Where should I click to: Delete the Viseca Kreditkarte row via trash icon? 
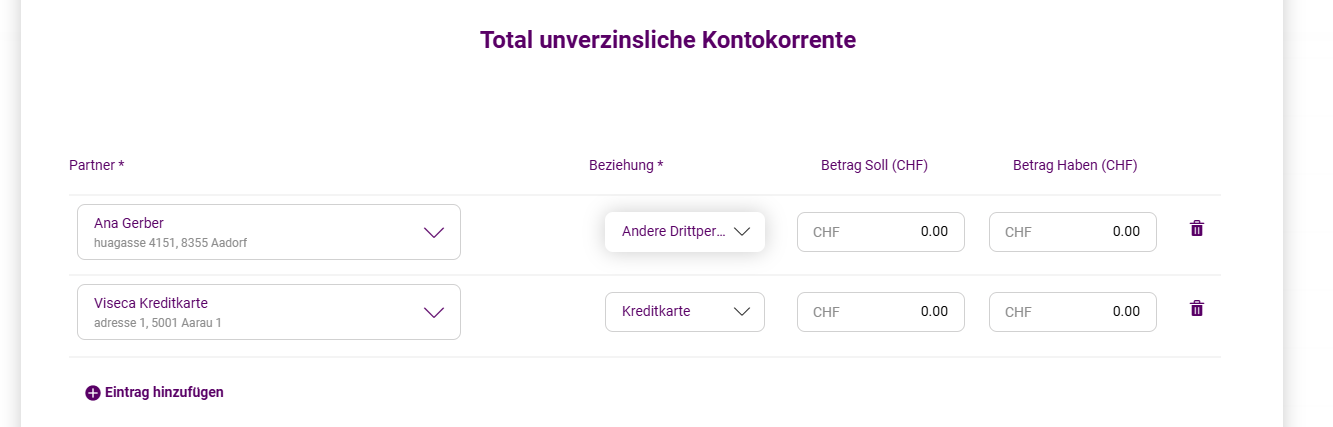[x=1196, y=309]
